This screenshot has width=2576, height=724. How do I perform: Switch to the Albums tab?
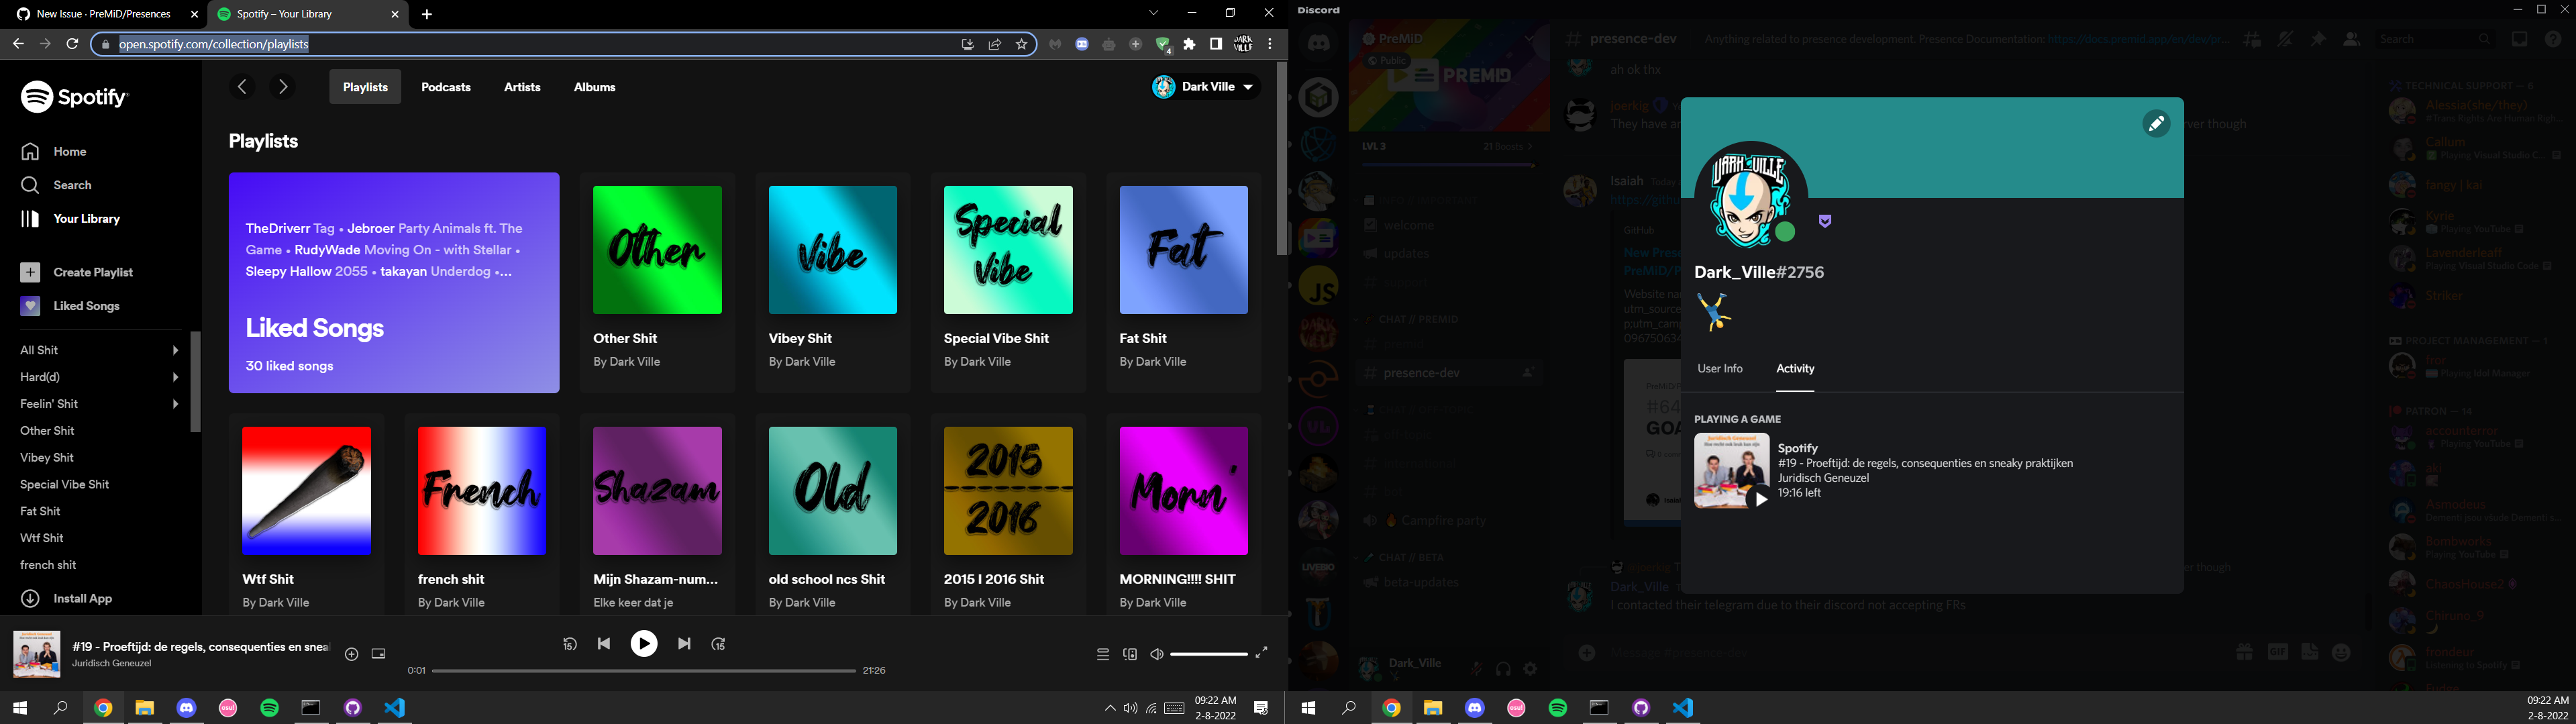[x=595, y=87]
